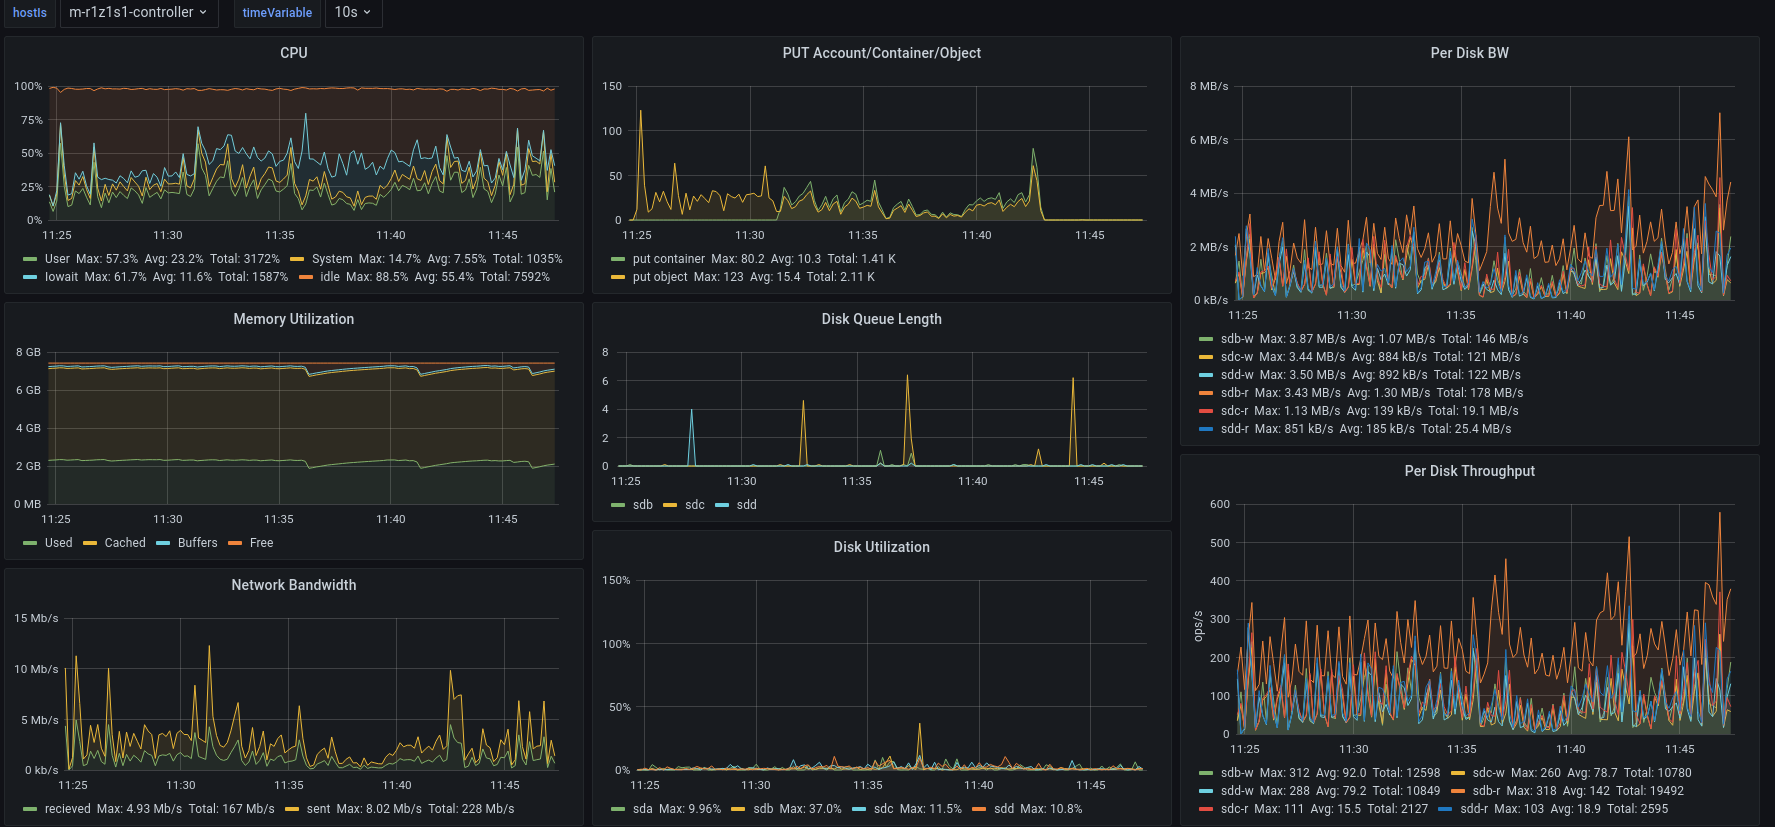Click the Memory Utilization panel title
The height and width of the screenshot is (827, 1775).
(293, 319)
